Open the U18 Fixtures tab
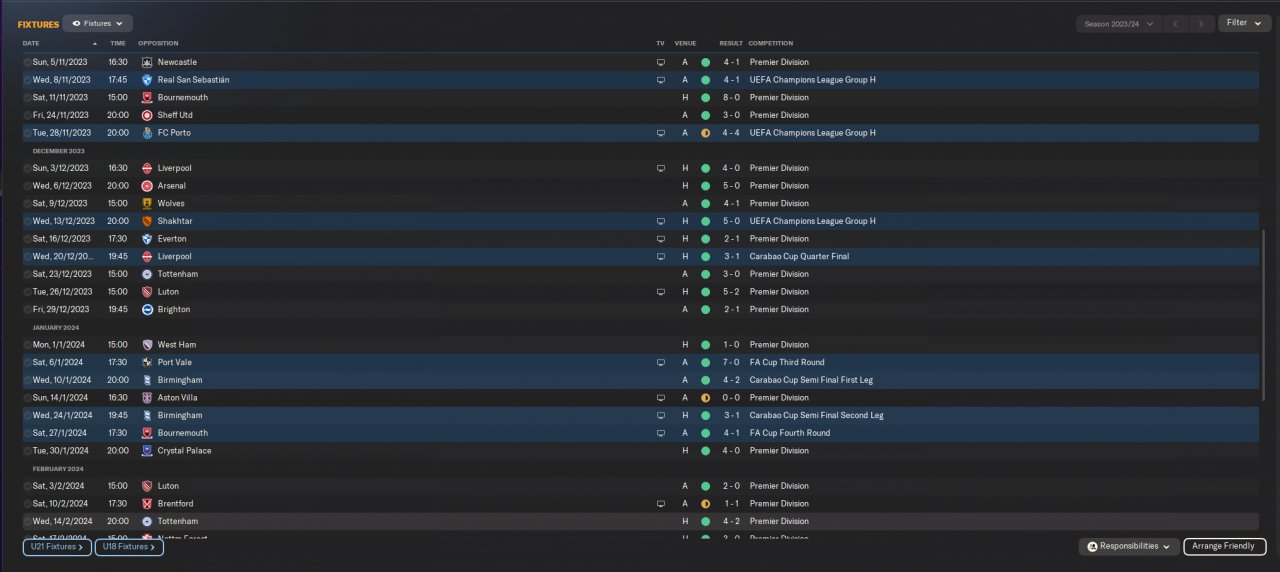 tap(129, 547)
